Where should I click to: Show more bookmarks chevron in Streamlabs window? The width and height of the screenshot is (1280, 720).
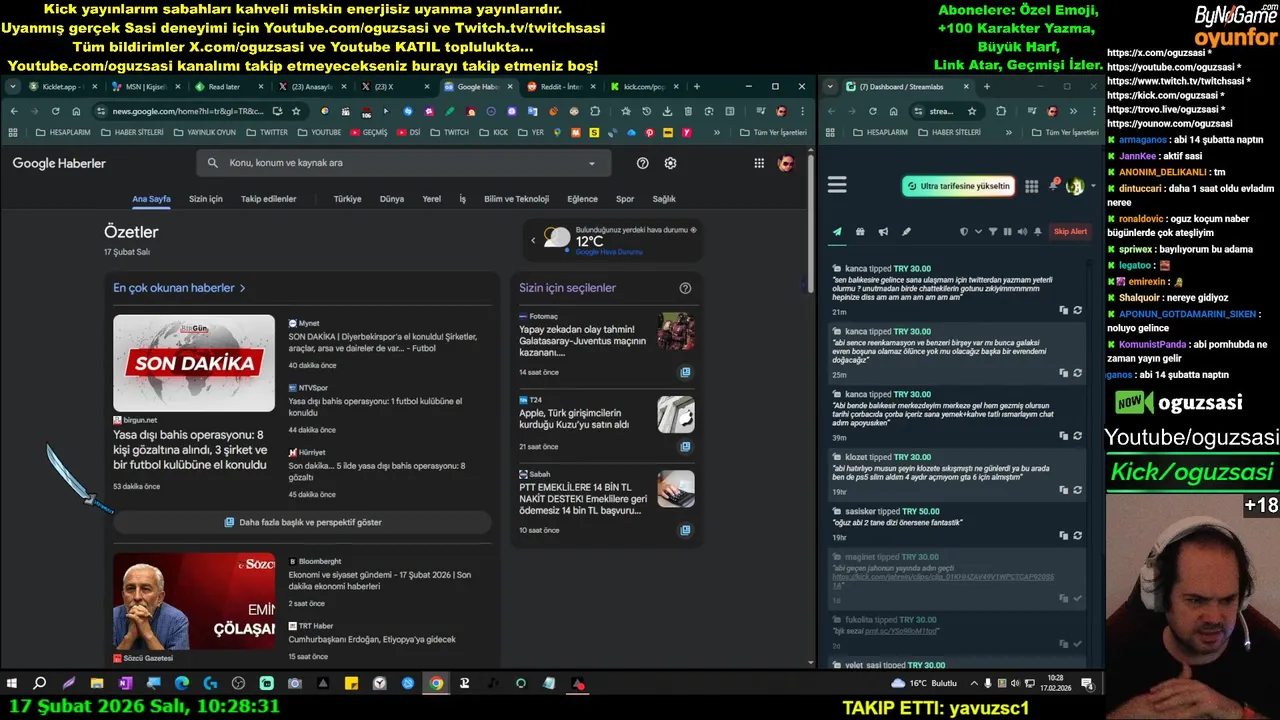click(1008, 132)
